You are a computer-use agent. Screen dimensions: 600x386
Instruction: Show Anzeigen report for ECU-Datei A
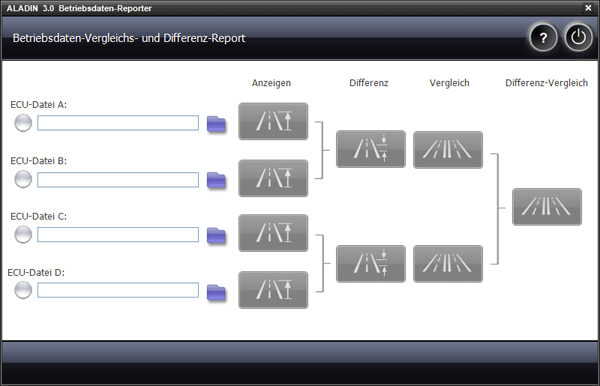click(x=273, y=121)
